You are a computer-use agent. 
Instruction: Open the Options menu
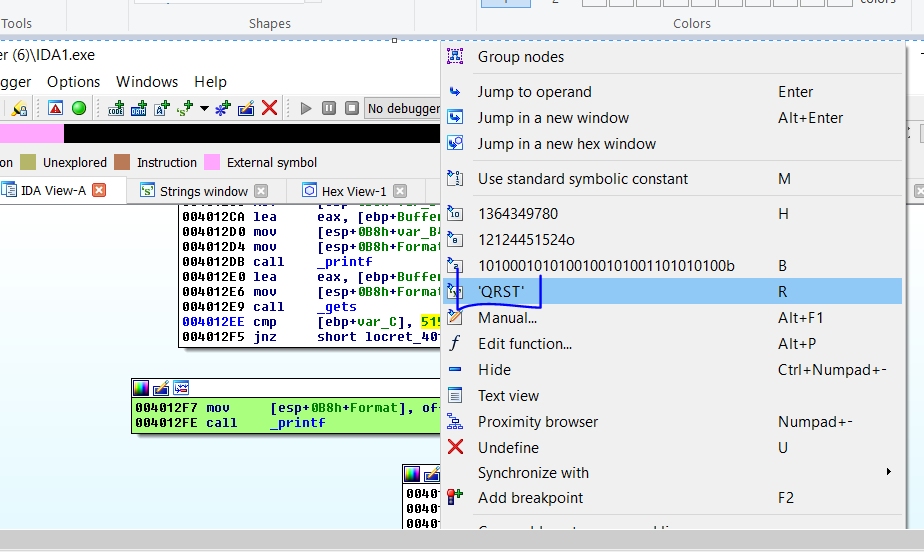tap(73, 82)
